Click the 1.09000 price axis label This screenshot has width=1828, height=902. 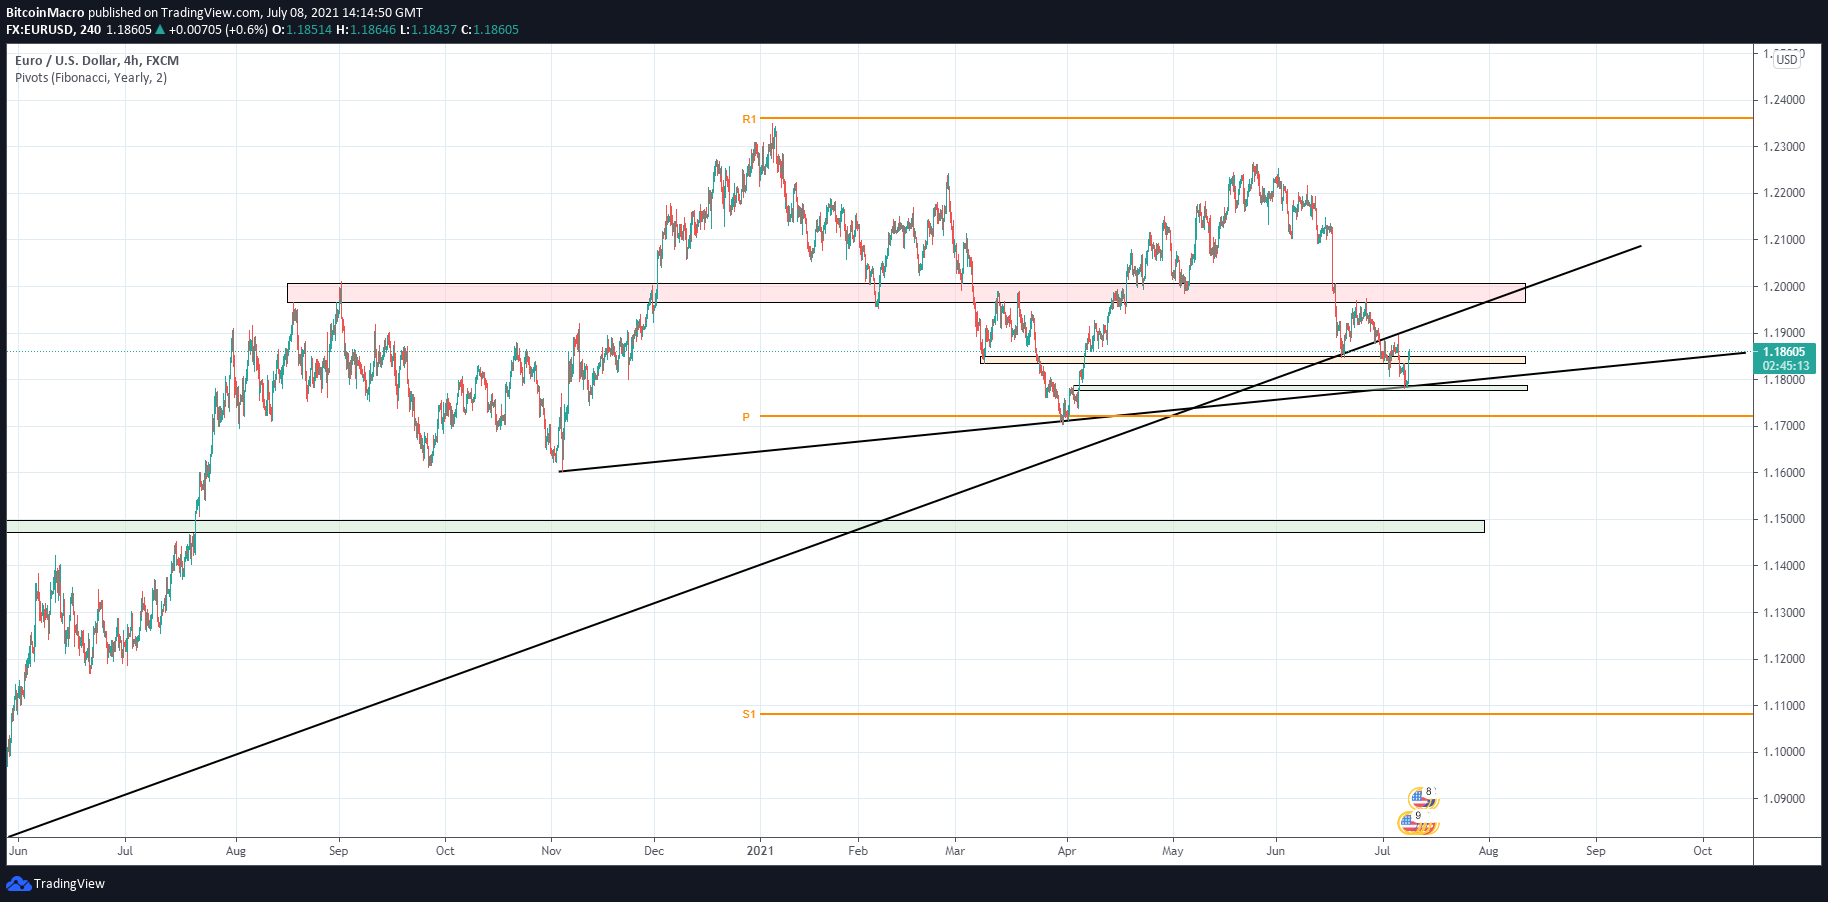(1784, 799)
